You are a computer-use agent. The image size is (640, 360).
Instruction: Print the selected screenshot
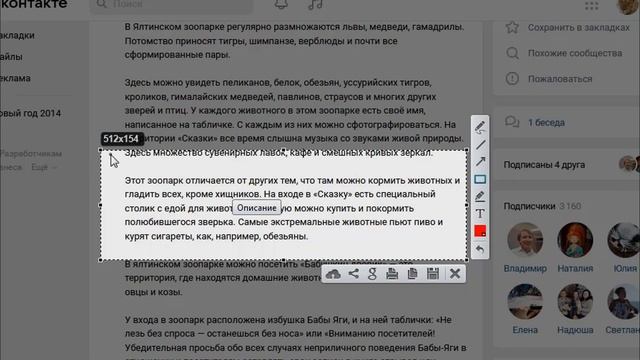pos(392,274)
